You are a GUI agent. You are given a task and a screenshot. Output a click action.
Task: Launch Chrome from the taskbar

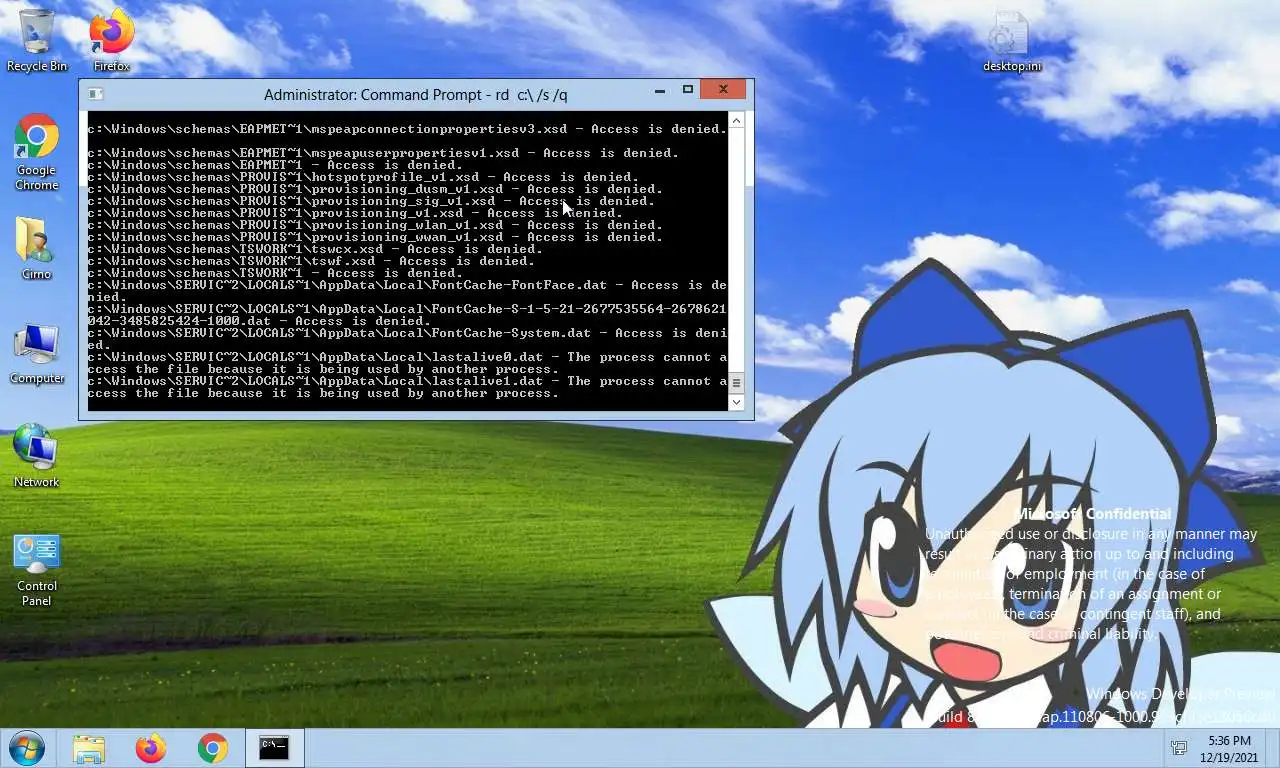click(212, 748)
